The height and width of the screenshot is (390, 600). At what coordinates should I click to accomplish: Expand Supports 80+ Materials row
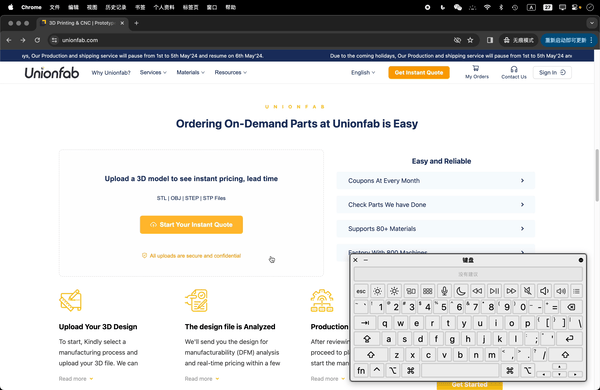(x=435, y=229)
